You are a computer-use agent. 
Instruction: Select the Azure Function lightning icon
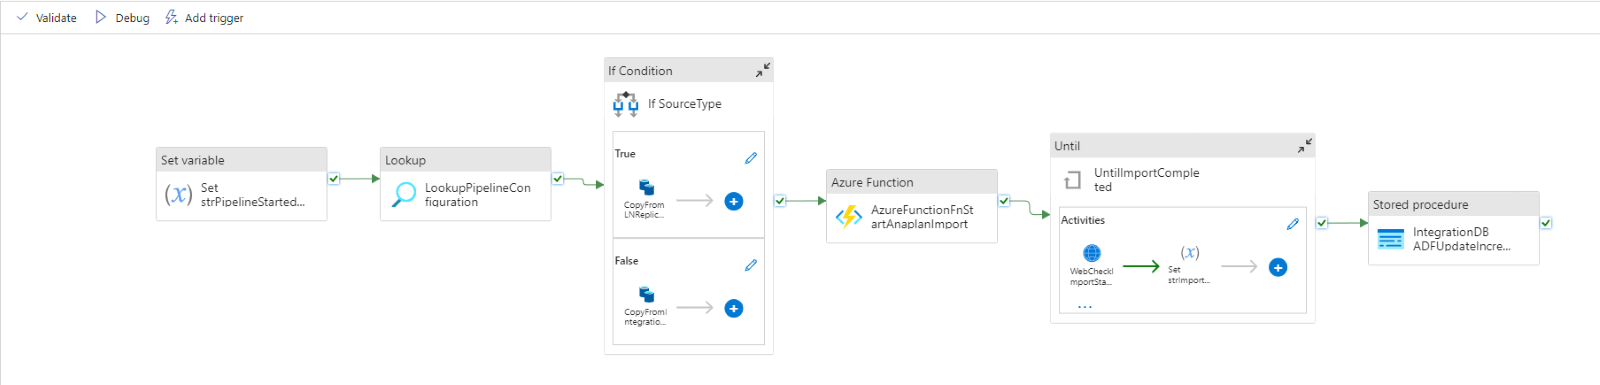[849, 216]
